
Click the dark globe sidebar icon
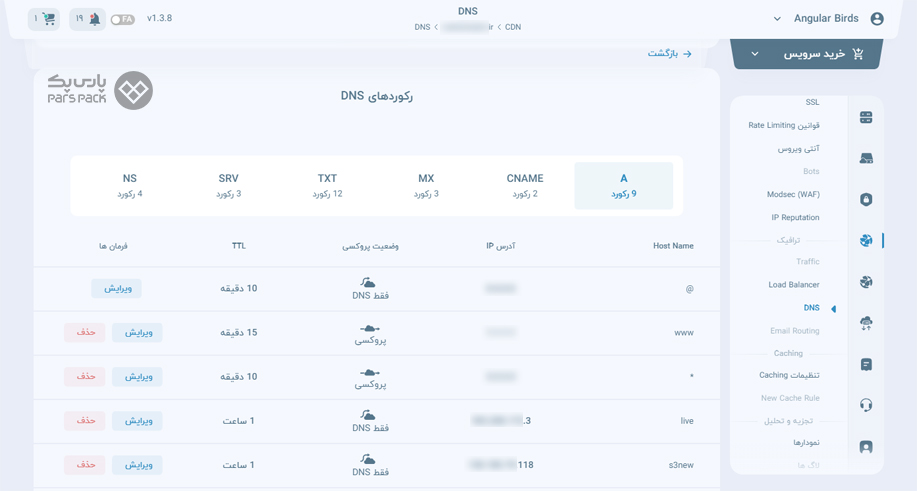coord(866,282)
